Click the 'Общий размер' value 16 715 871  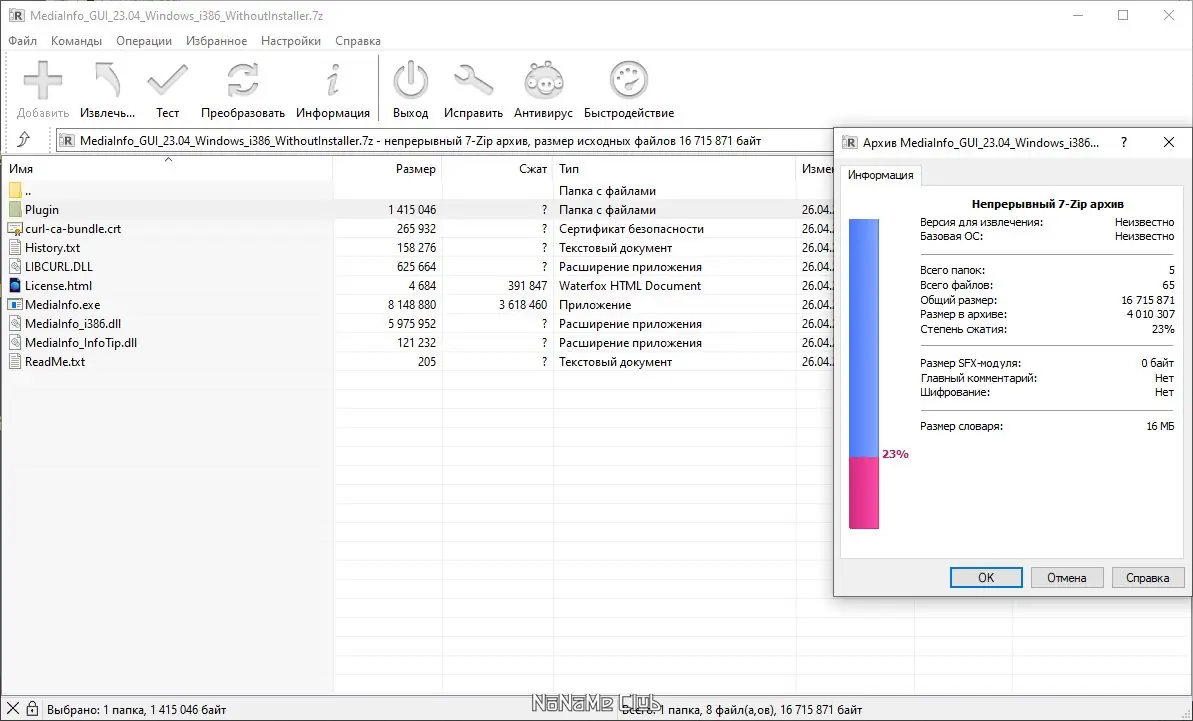tap(1147, 300)
